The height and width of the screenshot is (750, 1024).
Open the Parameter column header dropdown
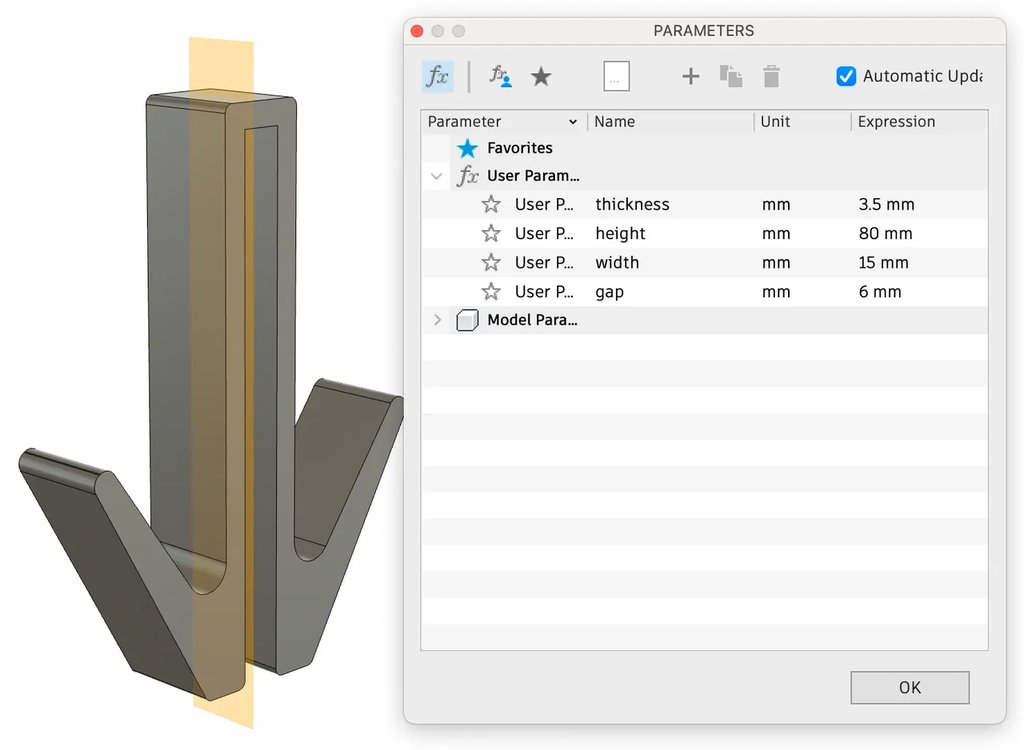[573, 122]
